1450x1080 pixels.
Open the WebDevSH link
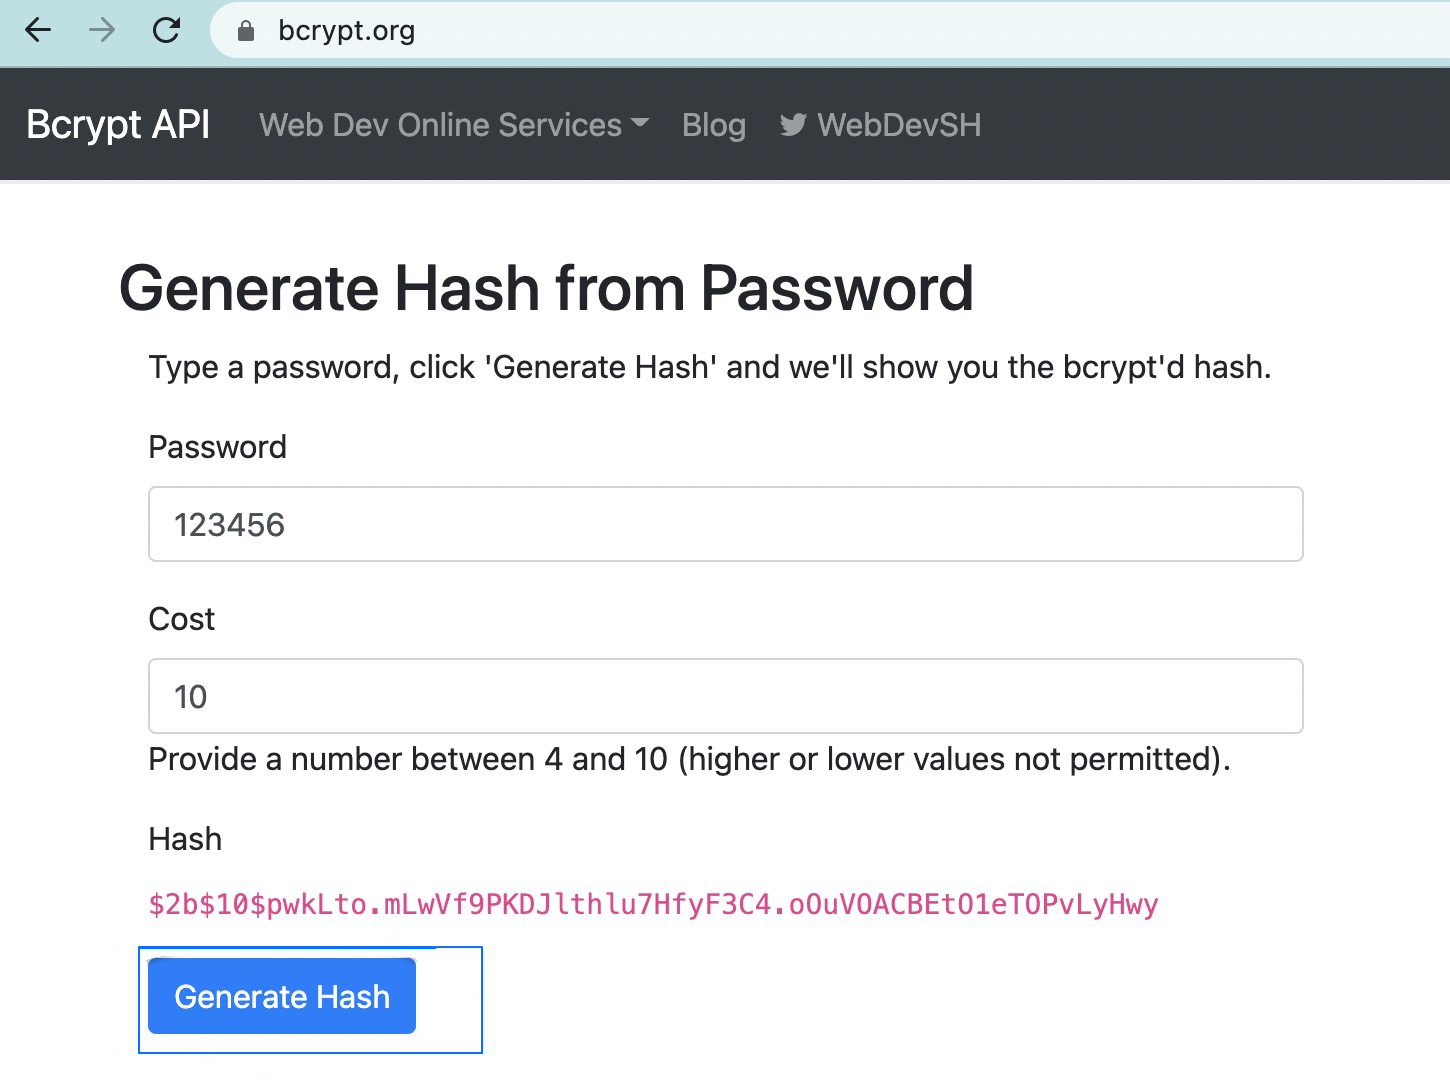[x=898, y=125]
